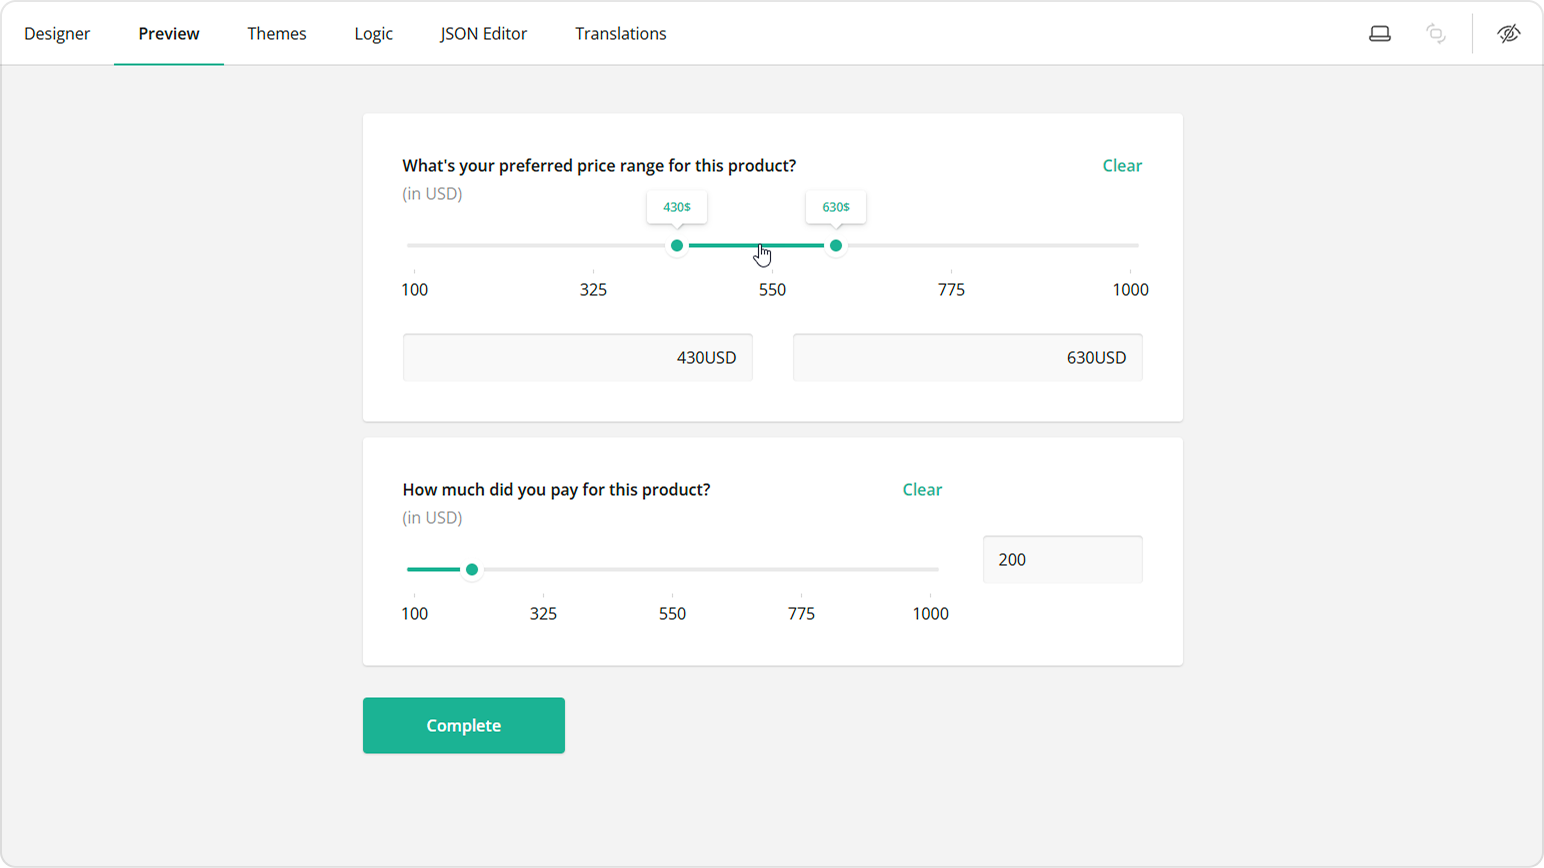
Task: Select the Preview tab
Action: (169, 34)
